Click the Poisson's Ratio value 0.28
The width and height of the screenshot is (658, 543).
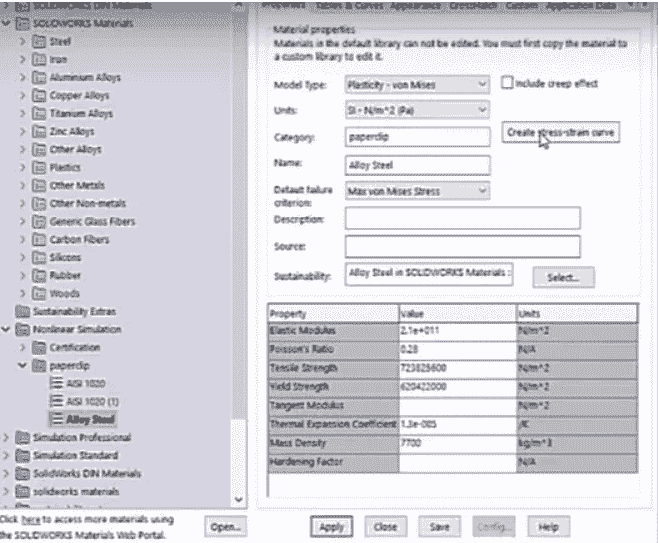(x=457, y=349)
